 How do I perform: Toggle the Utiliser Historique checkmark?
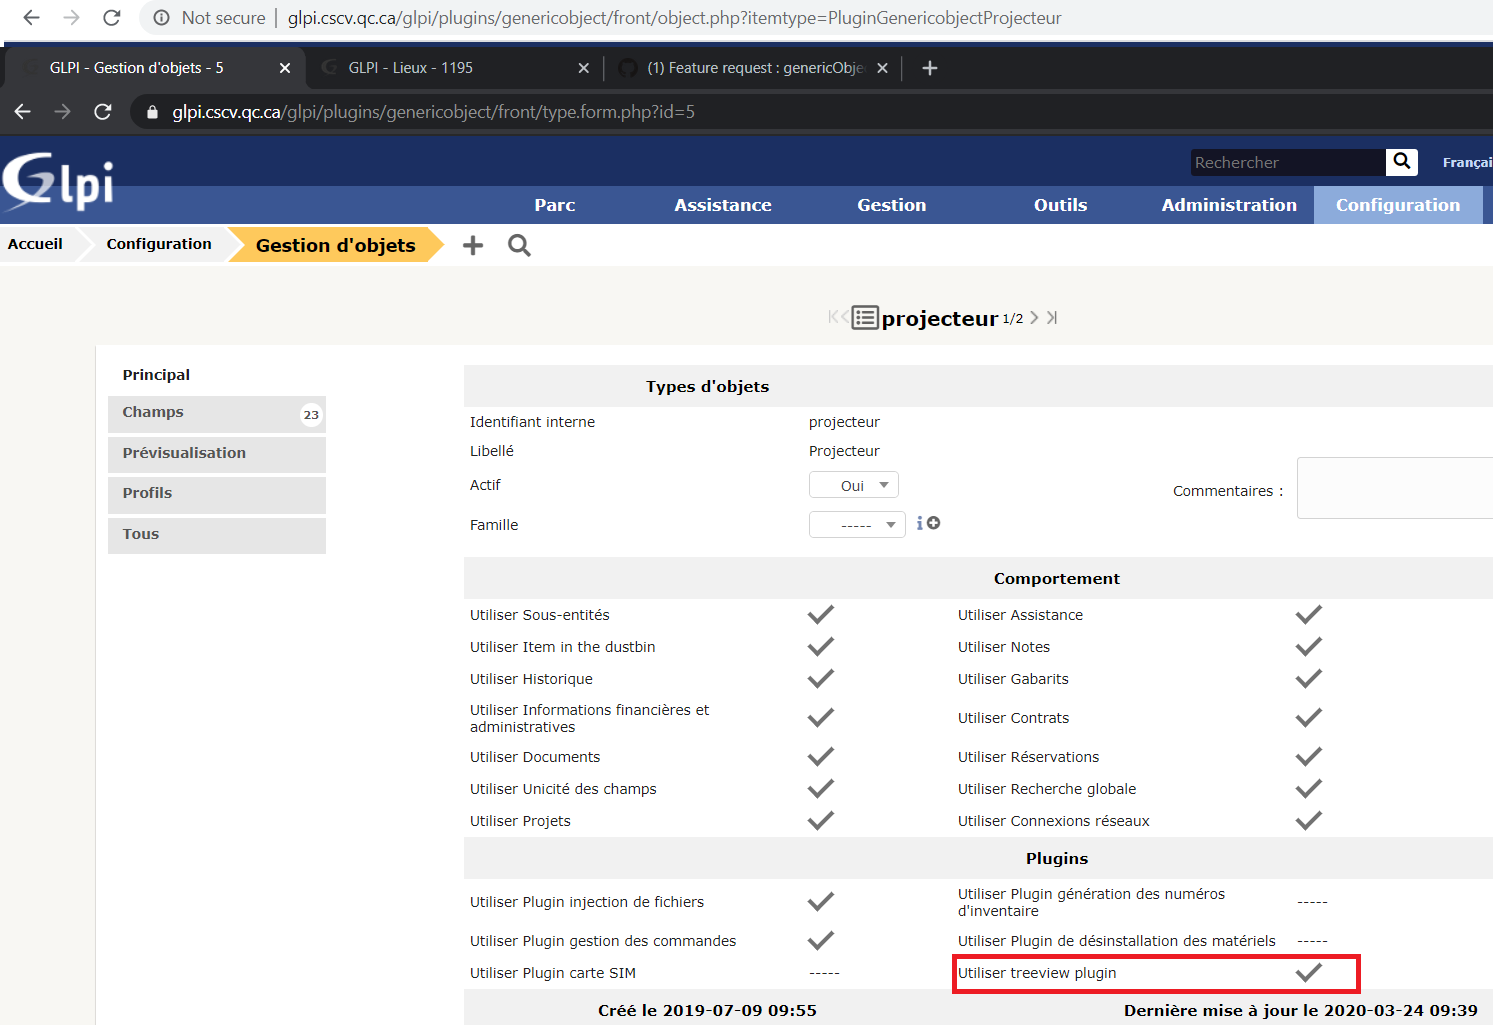[820, 678]
